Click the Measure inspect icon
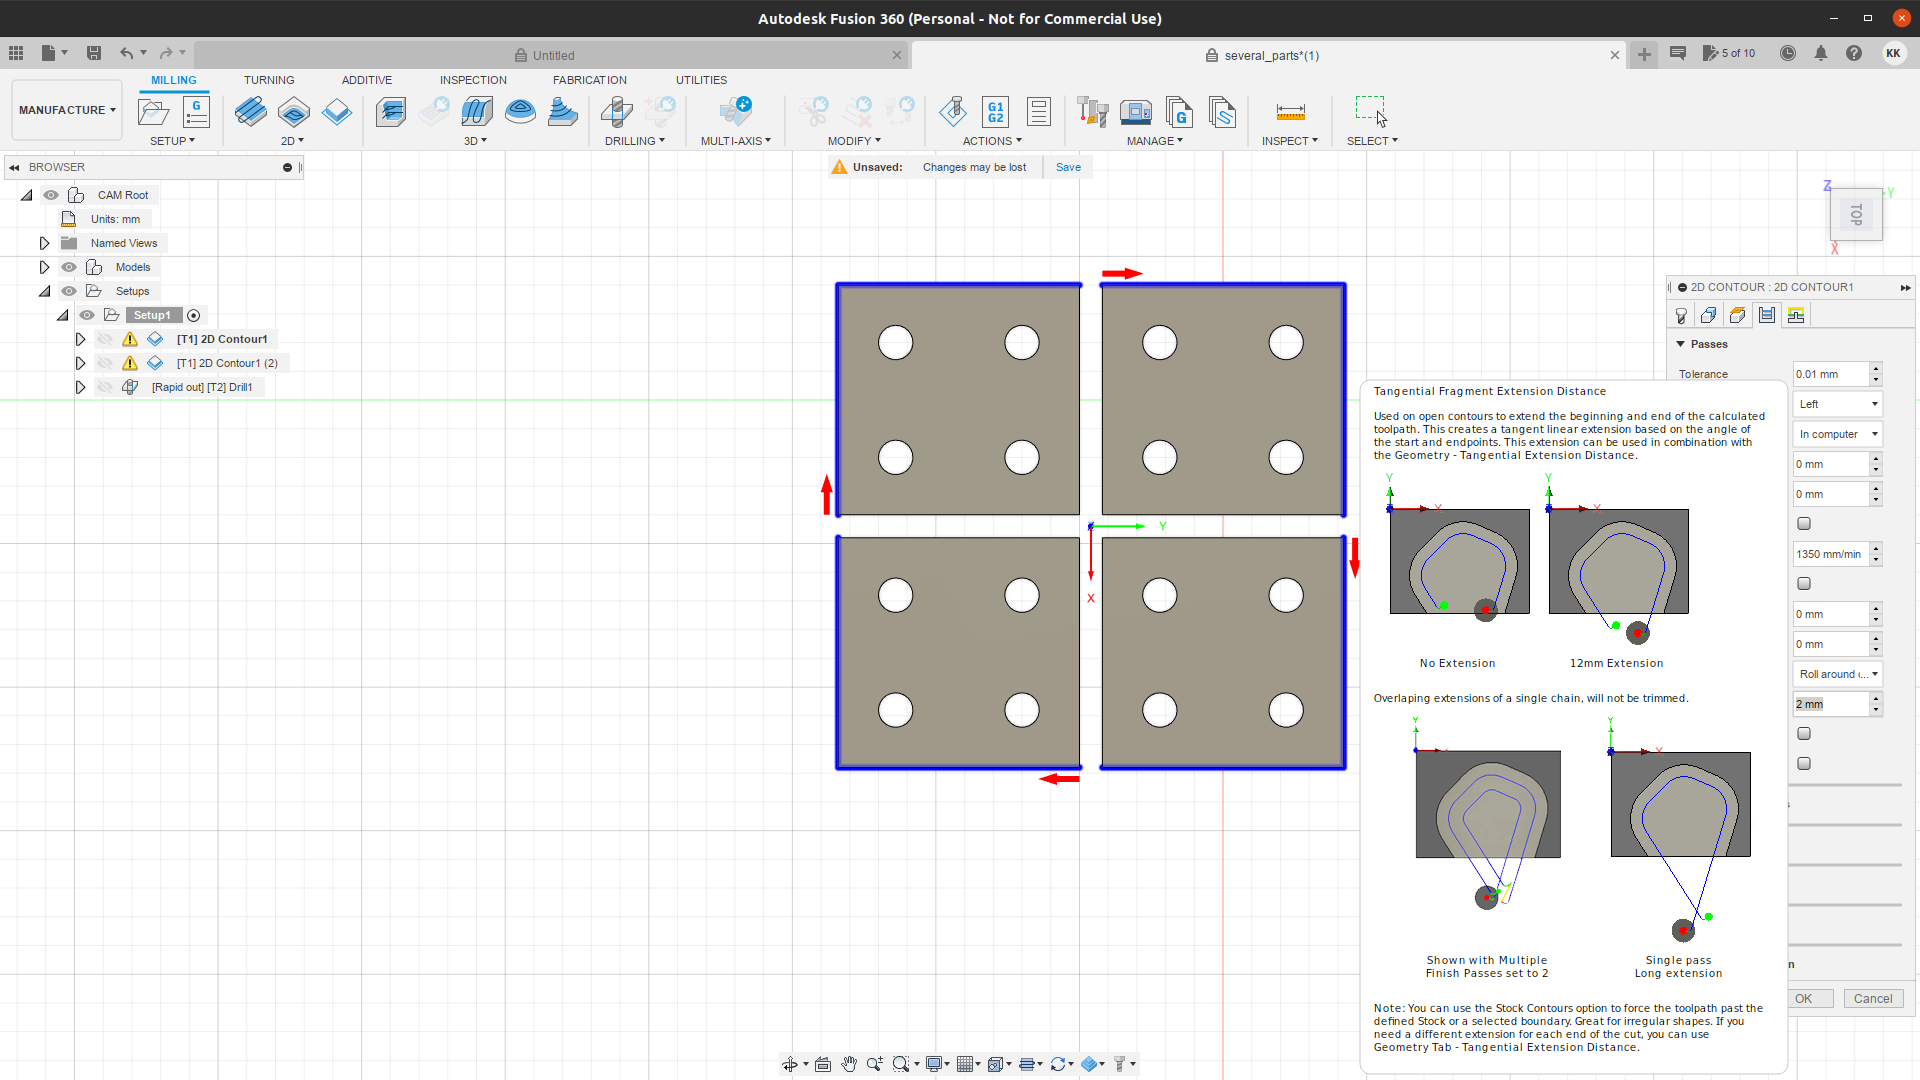The image size is (1920, 1080). tap(1290, 111)
